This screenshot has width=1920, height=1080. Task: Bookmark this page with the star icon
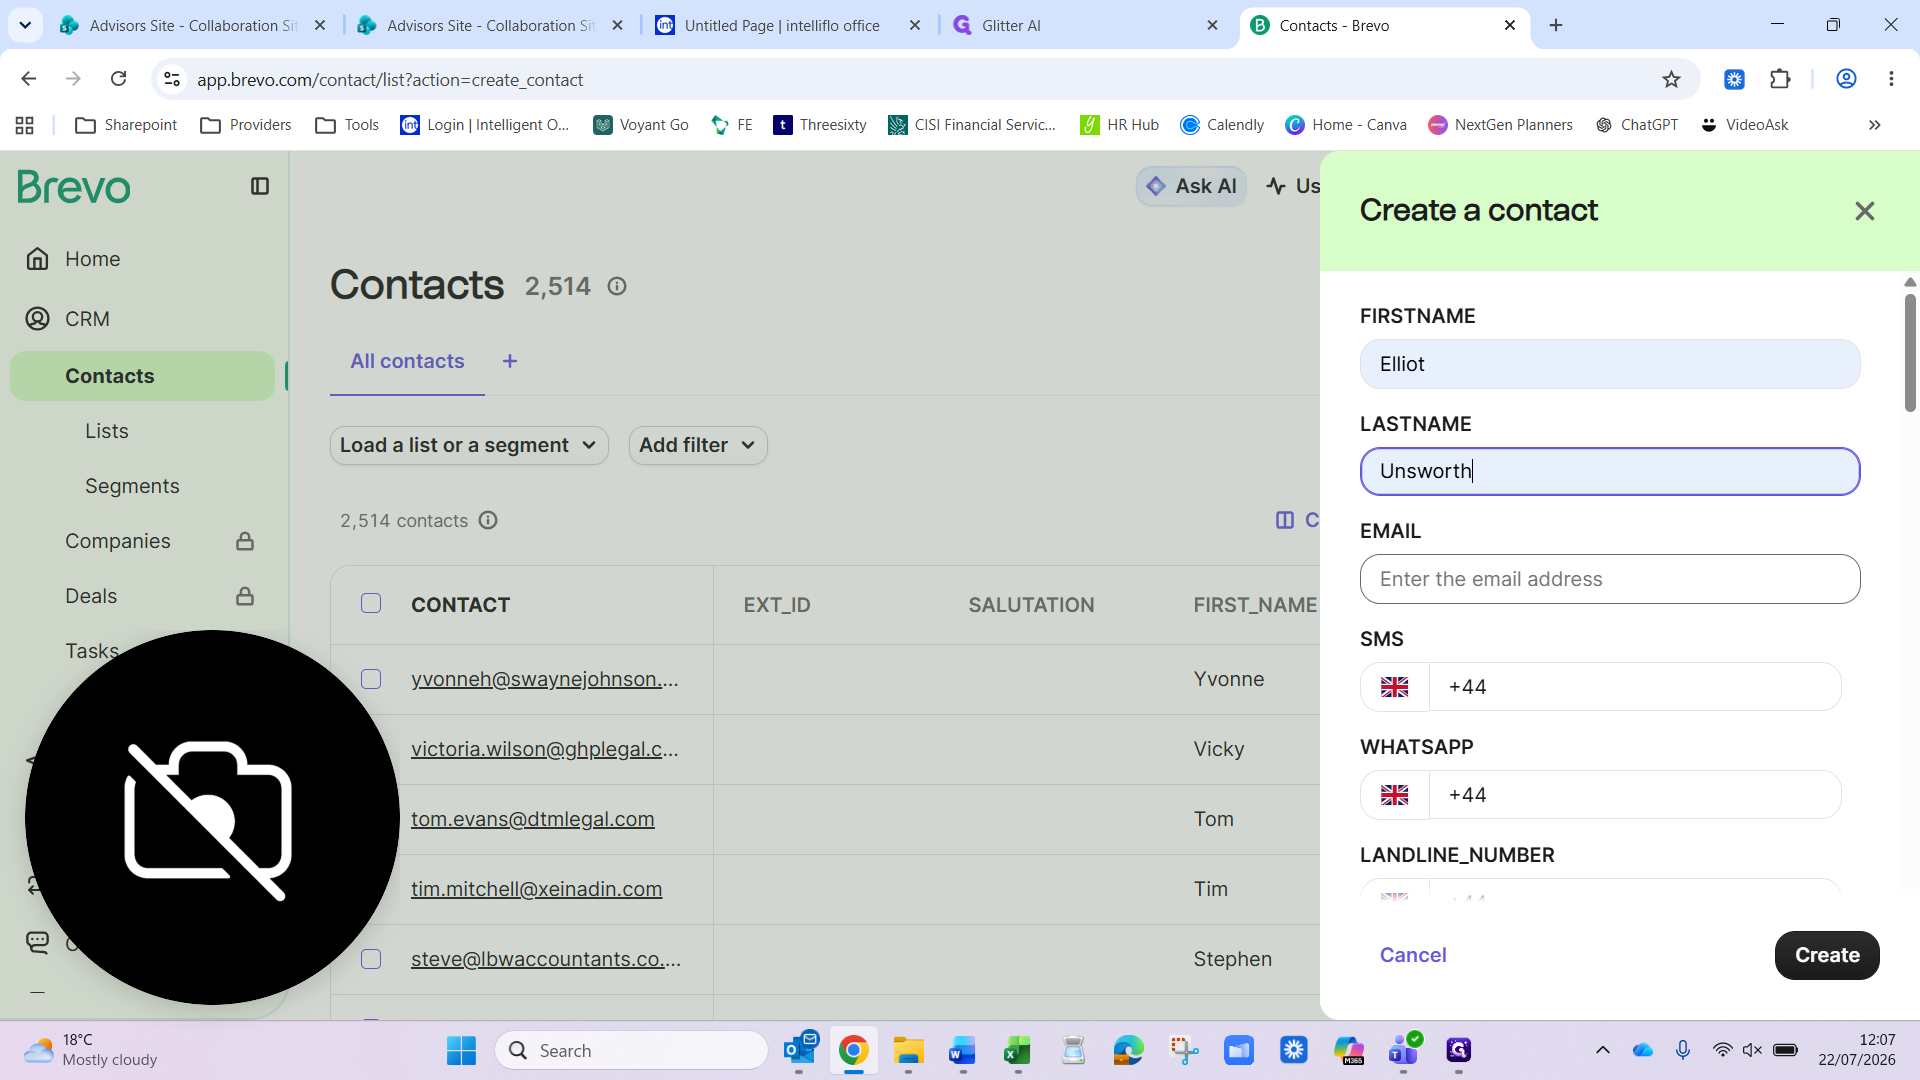point(1671,79)
